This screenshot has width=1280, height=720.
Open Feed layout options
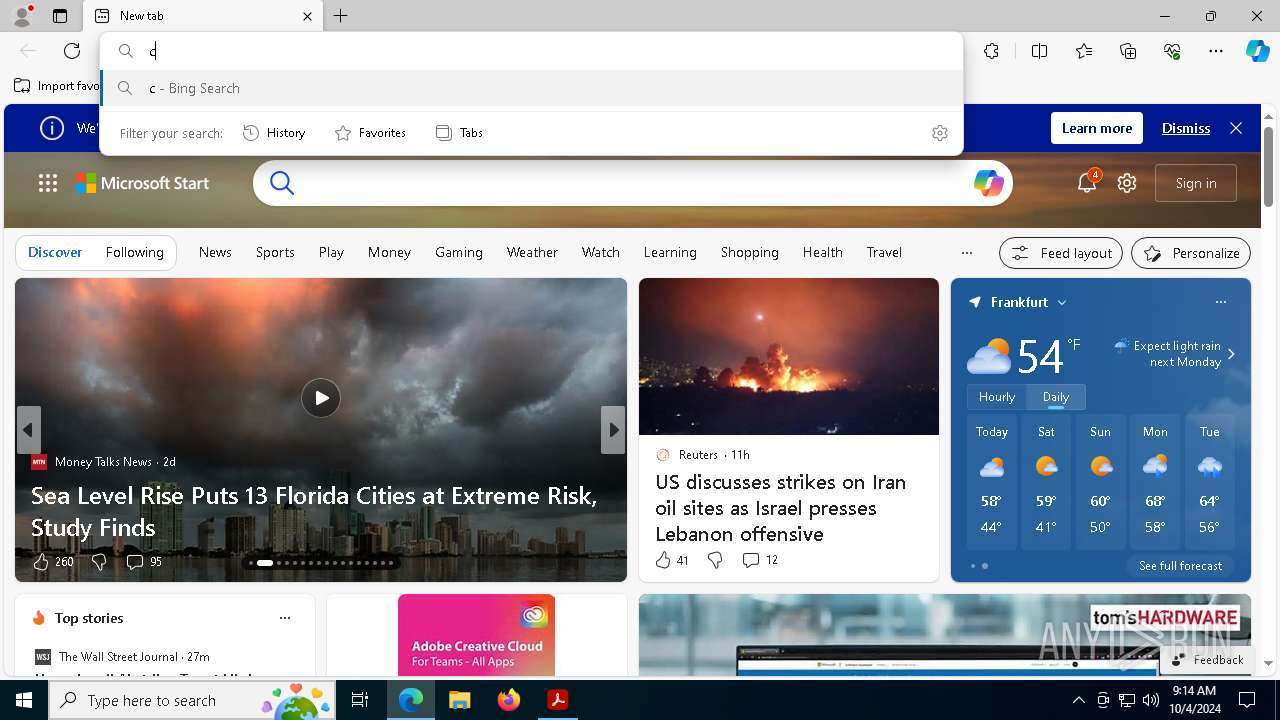click(x=1061, y=253)
